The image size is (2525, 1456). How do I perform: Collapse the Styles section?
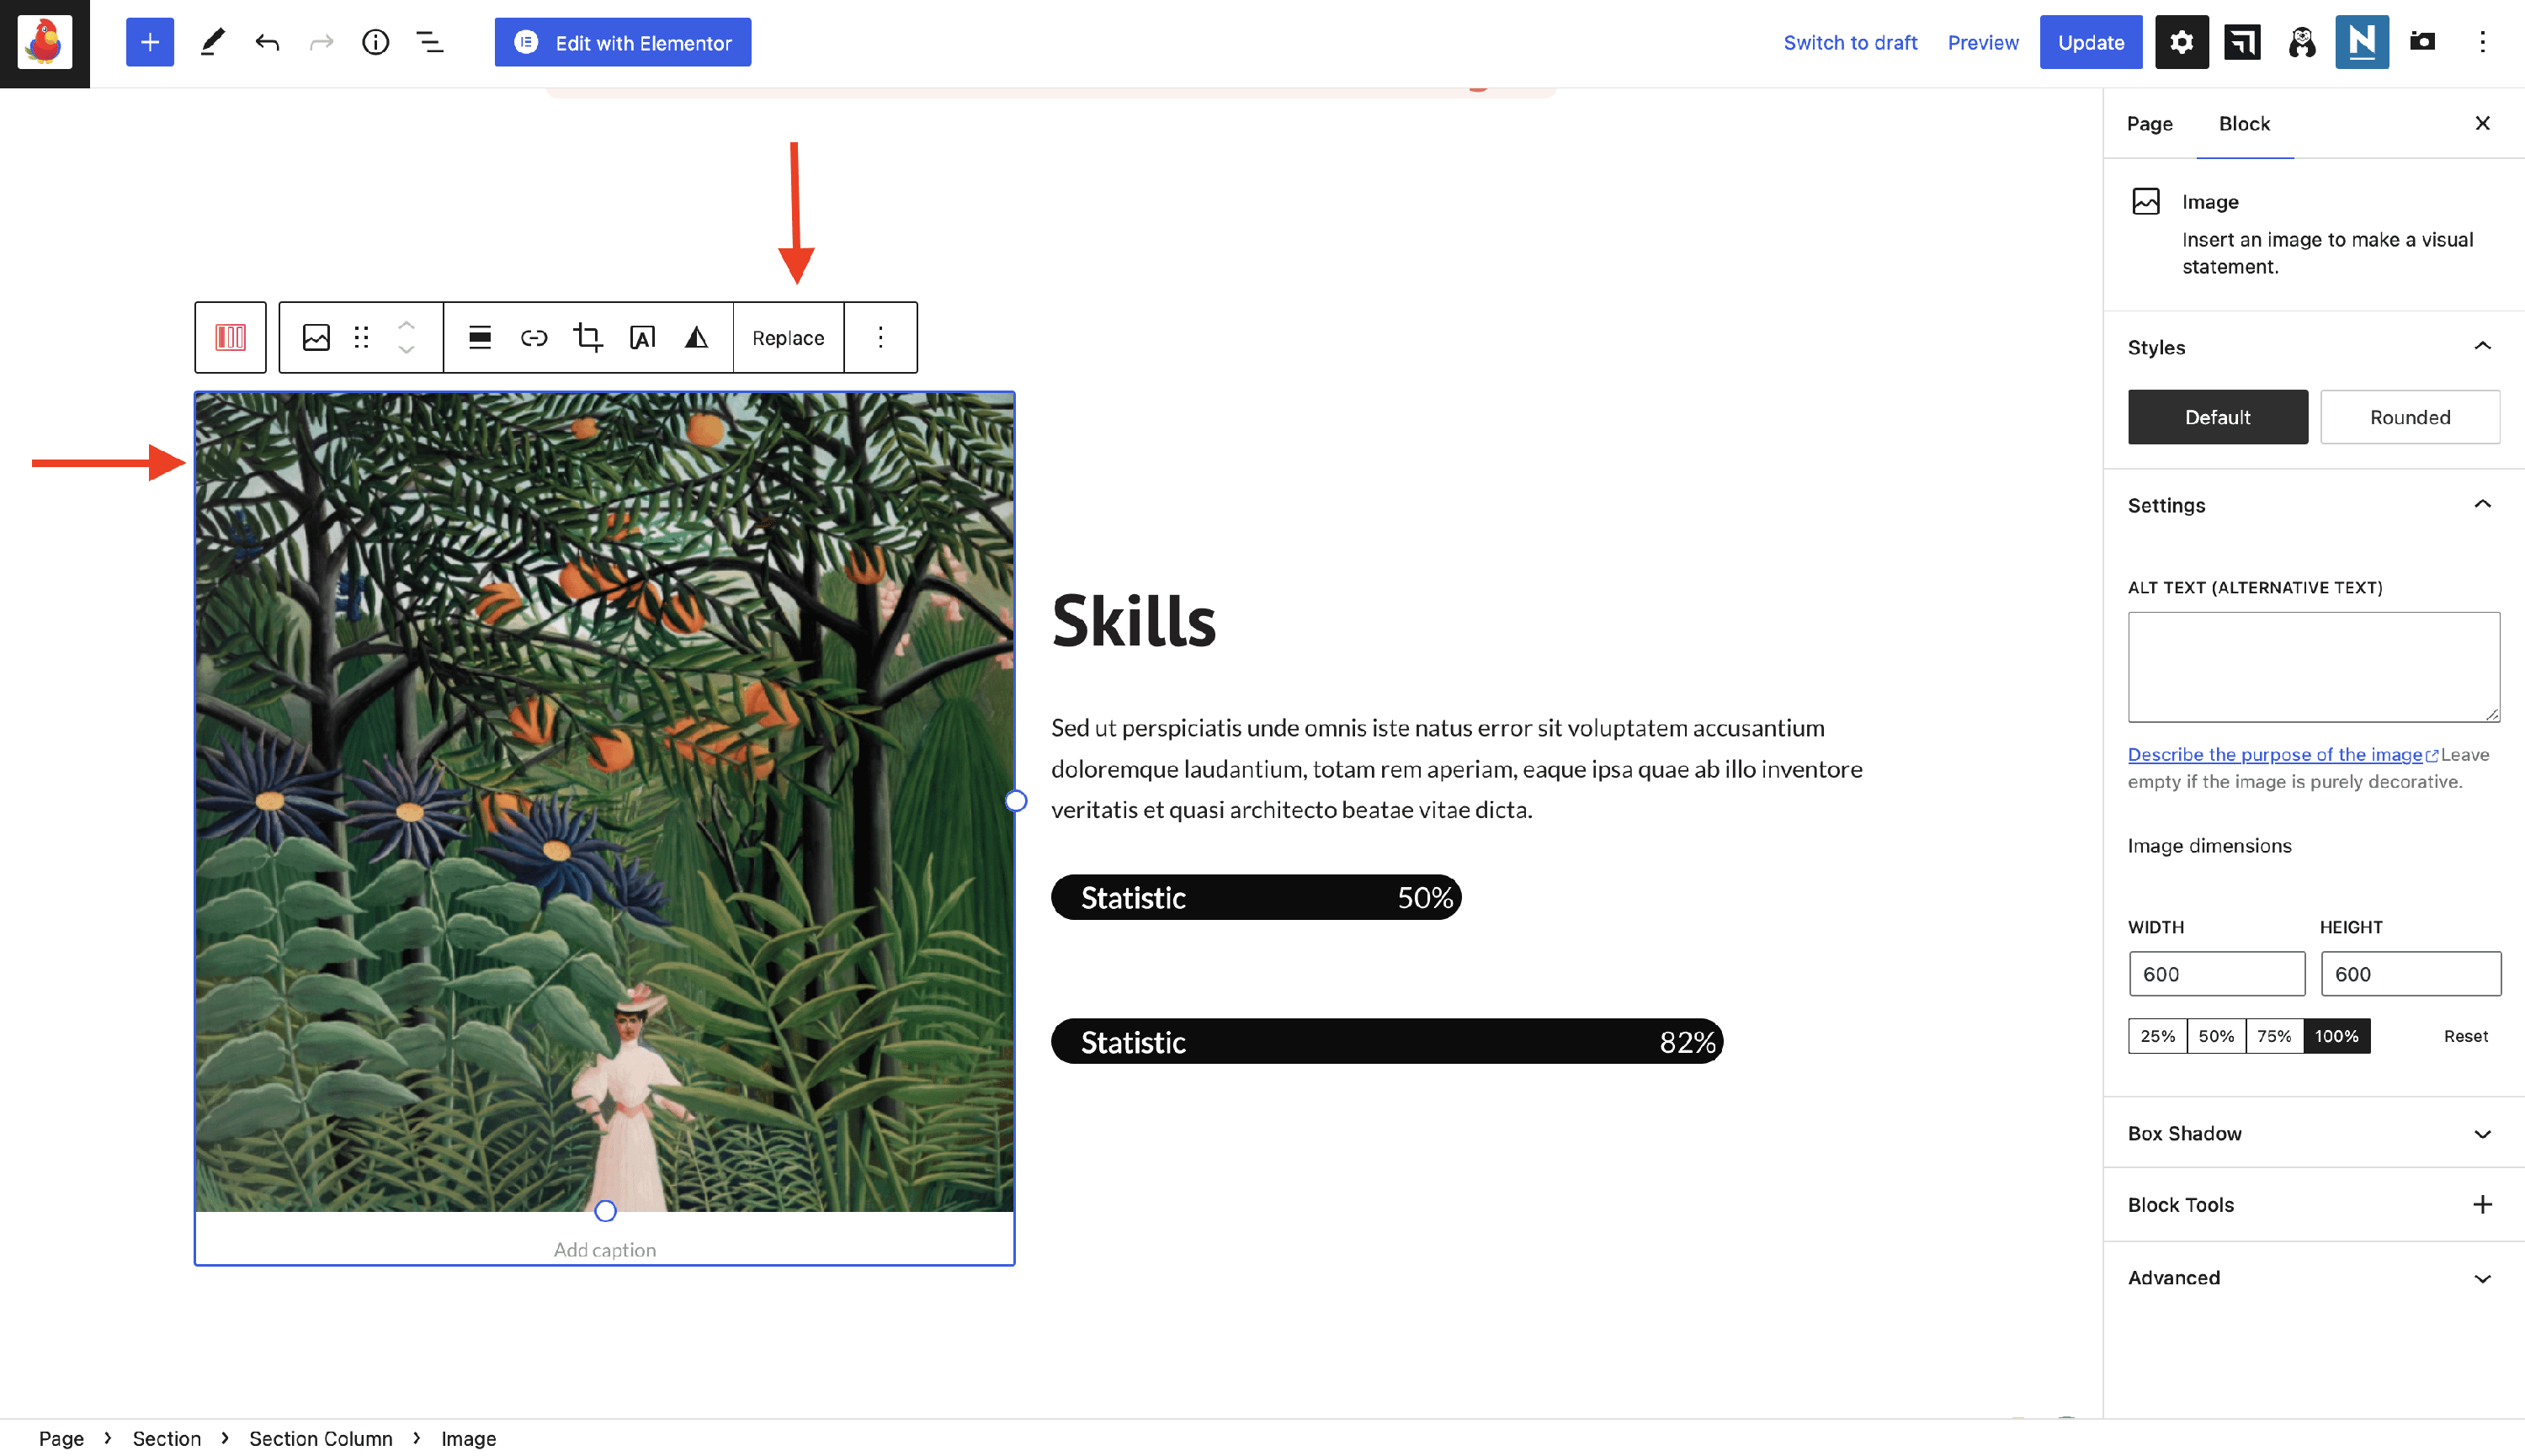coord(2482,347)
